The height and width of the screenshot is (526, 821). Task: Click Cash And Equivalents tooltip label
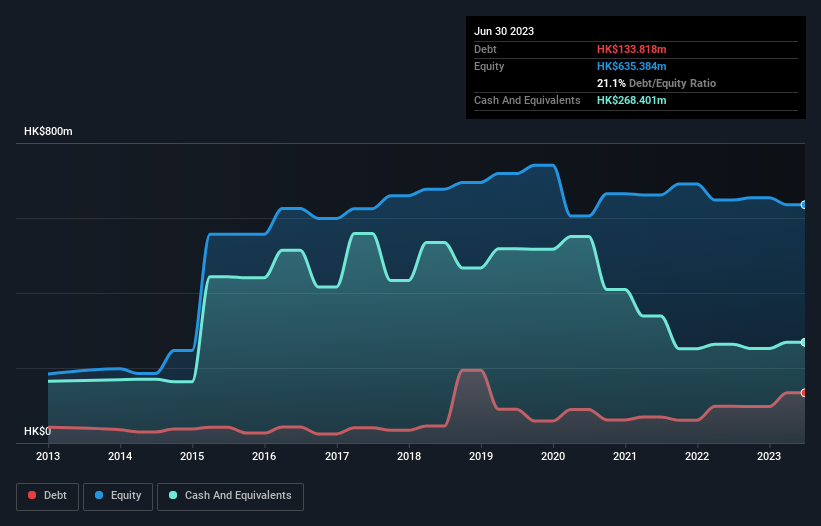(x=527, y=100)
